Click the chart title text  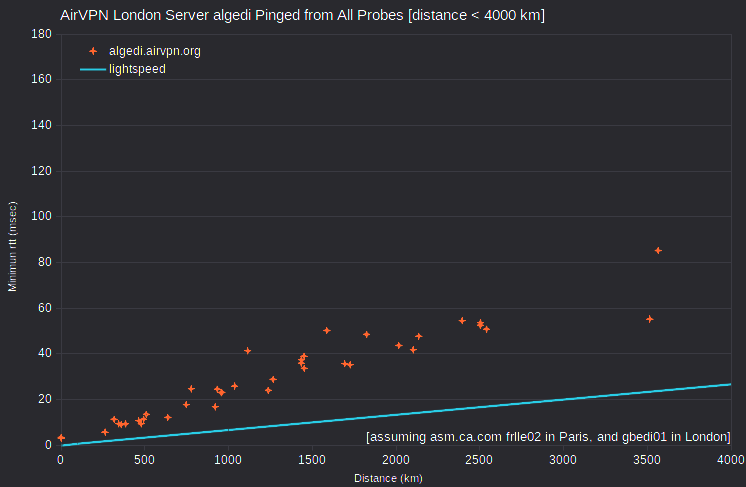(x=302, y=15)
